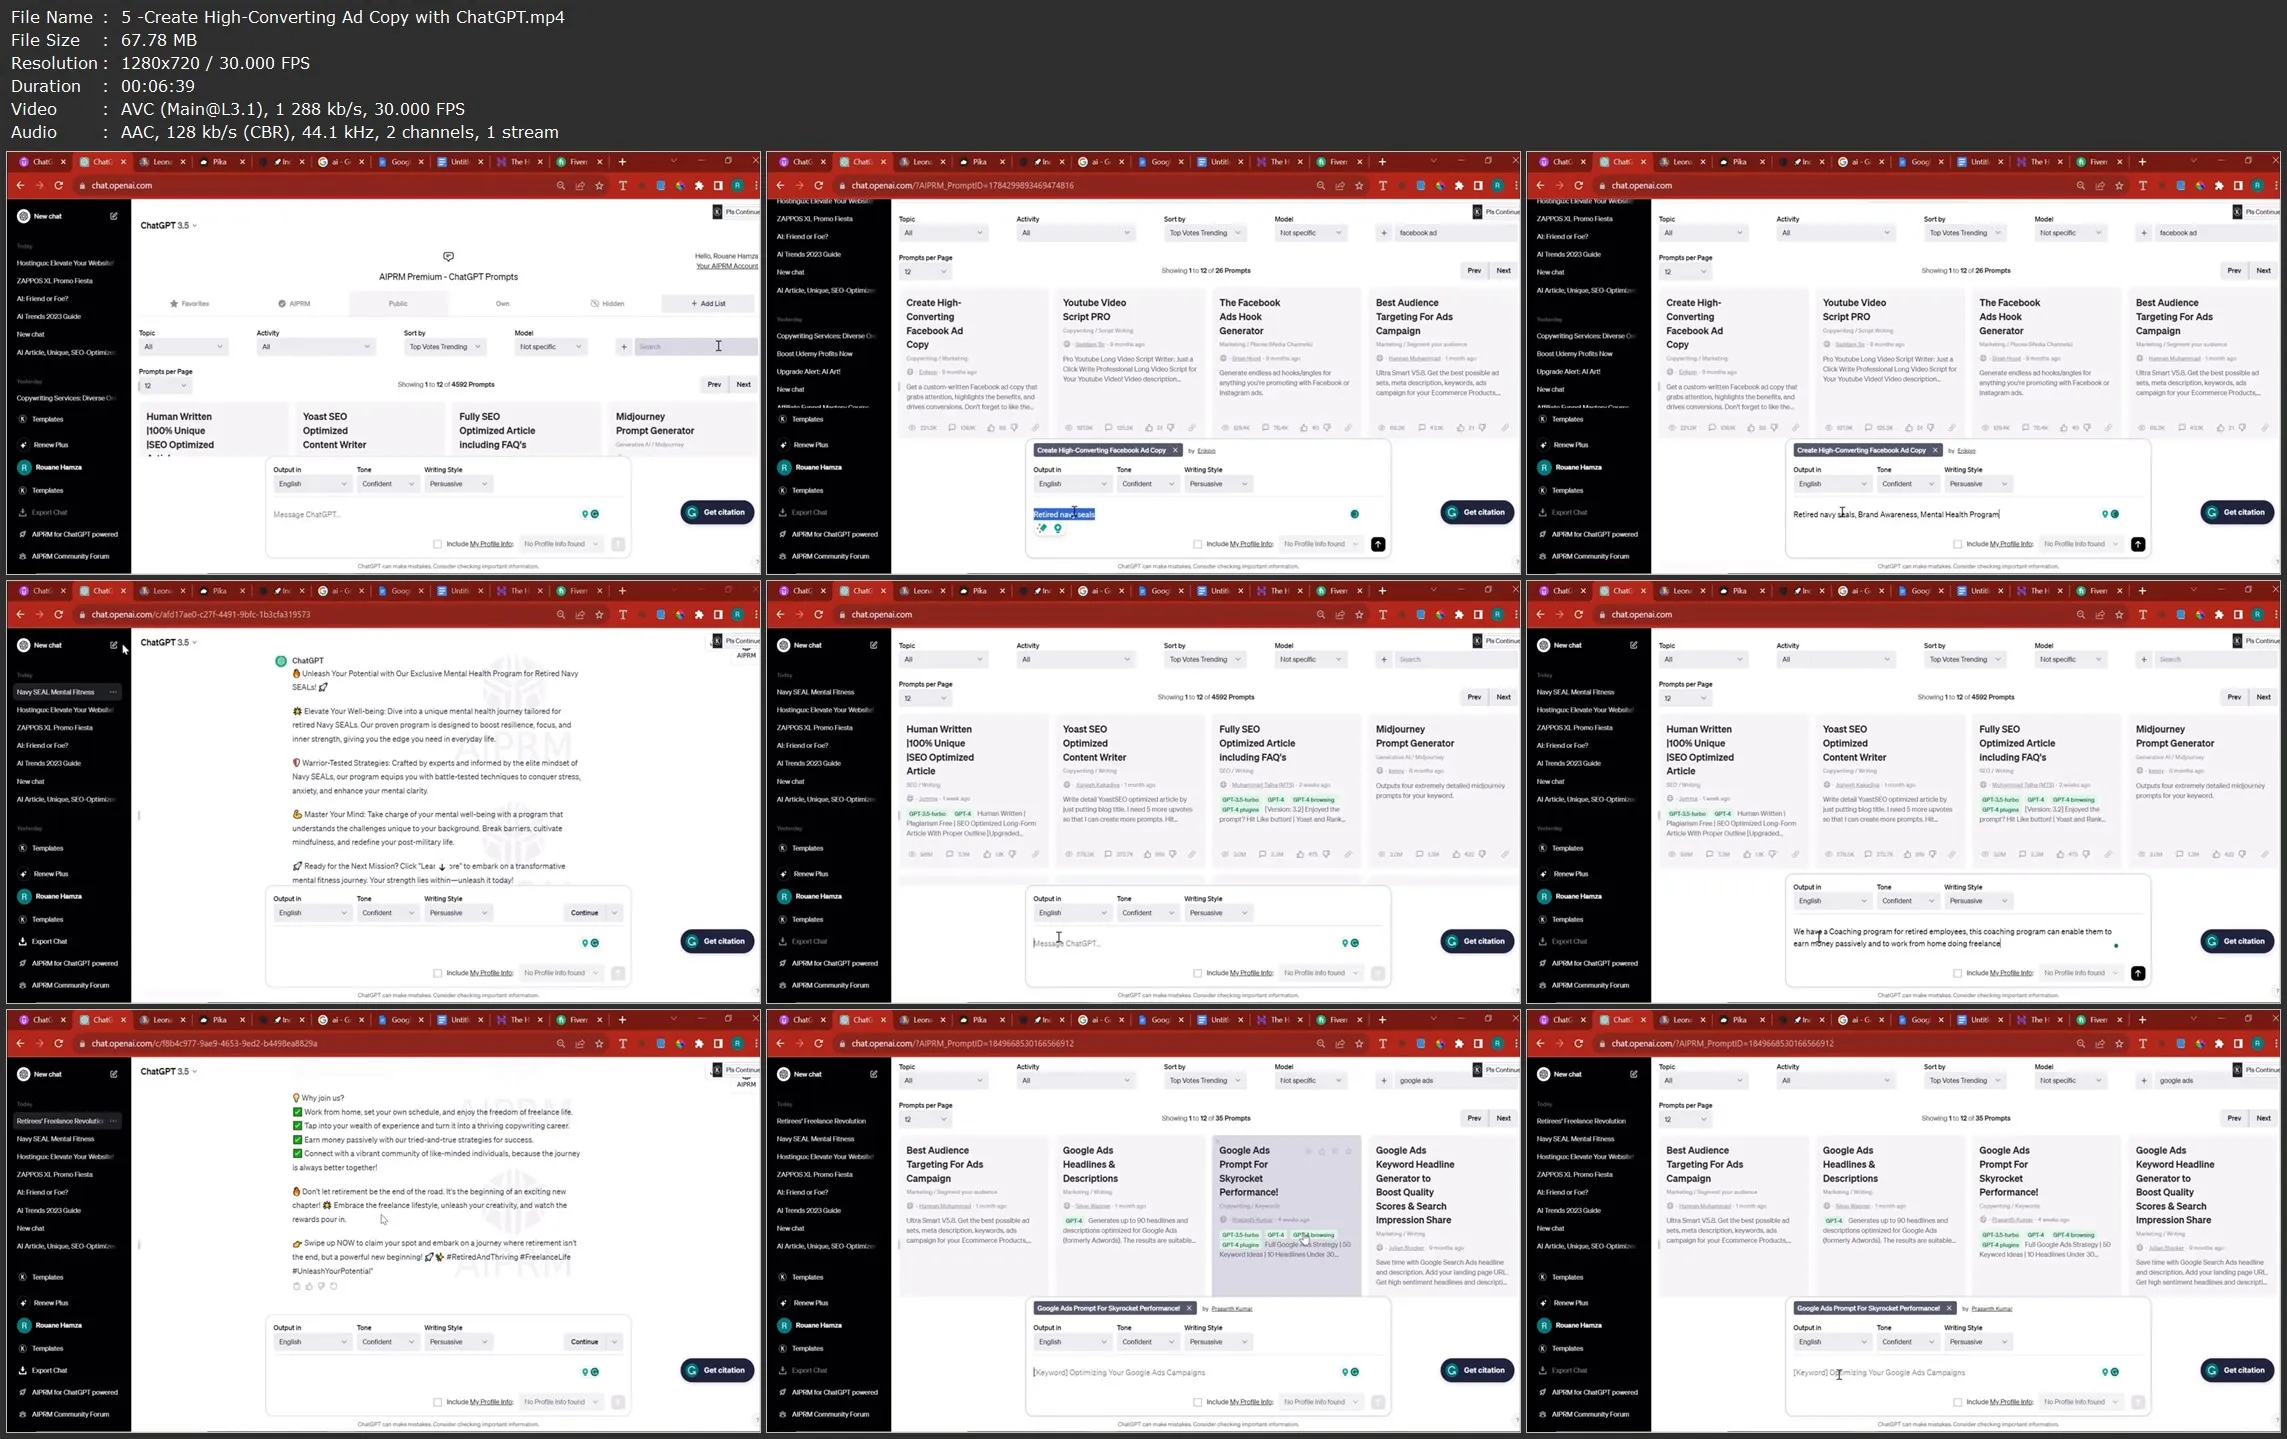The height and width of the screenshot is (1439, 2287).
Task: Open Prompts per Page dropdown in AIPRM Premium frame
Action: pyautogui.click(x=164, y=386)
